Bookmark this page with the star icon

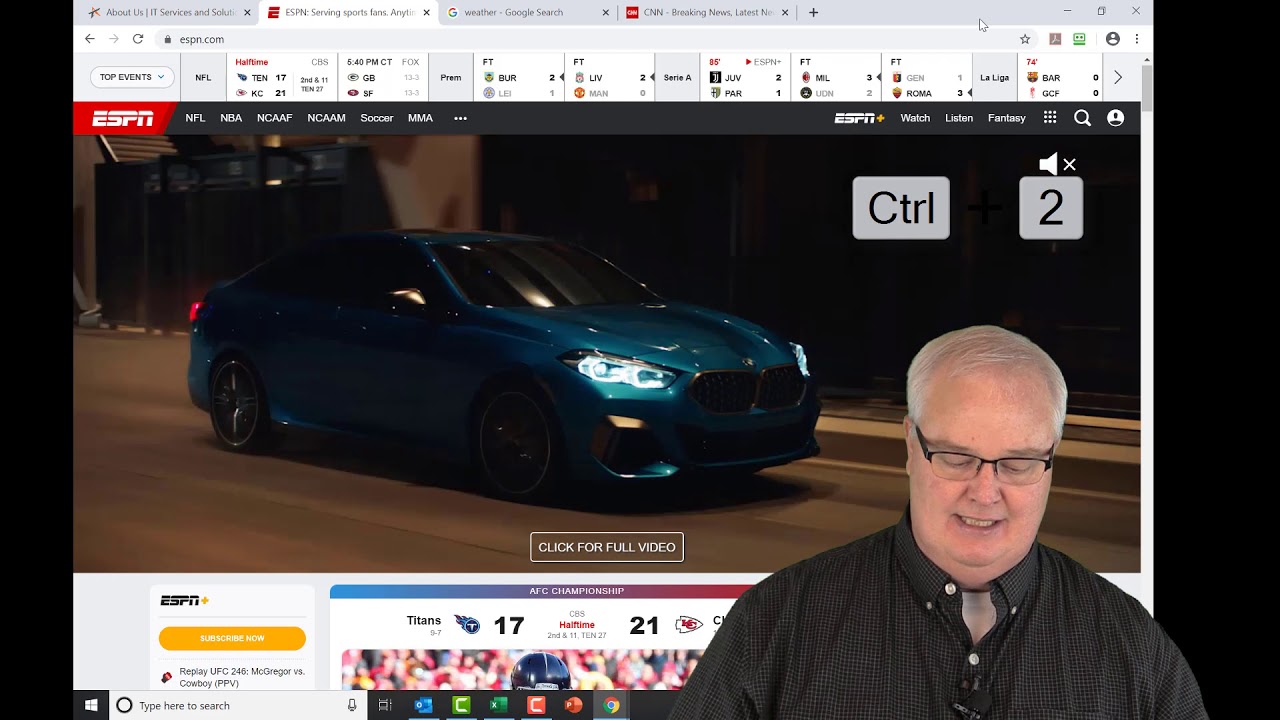(x=1025, y=39)
